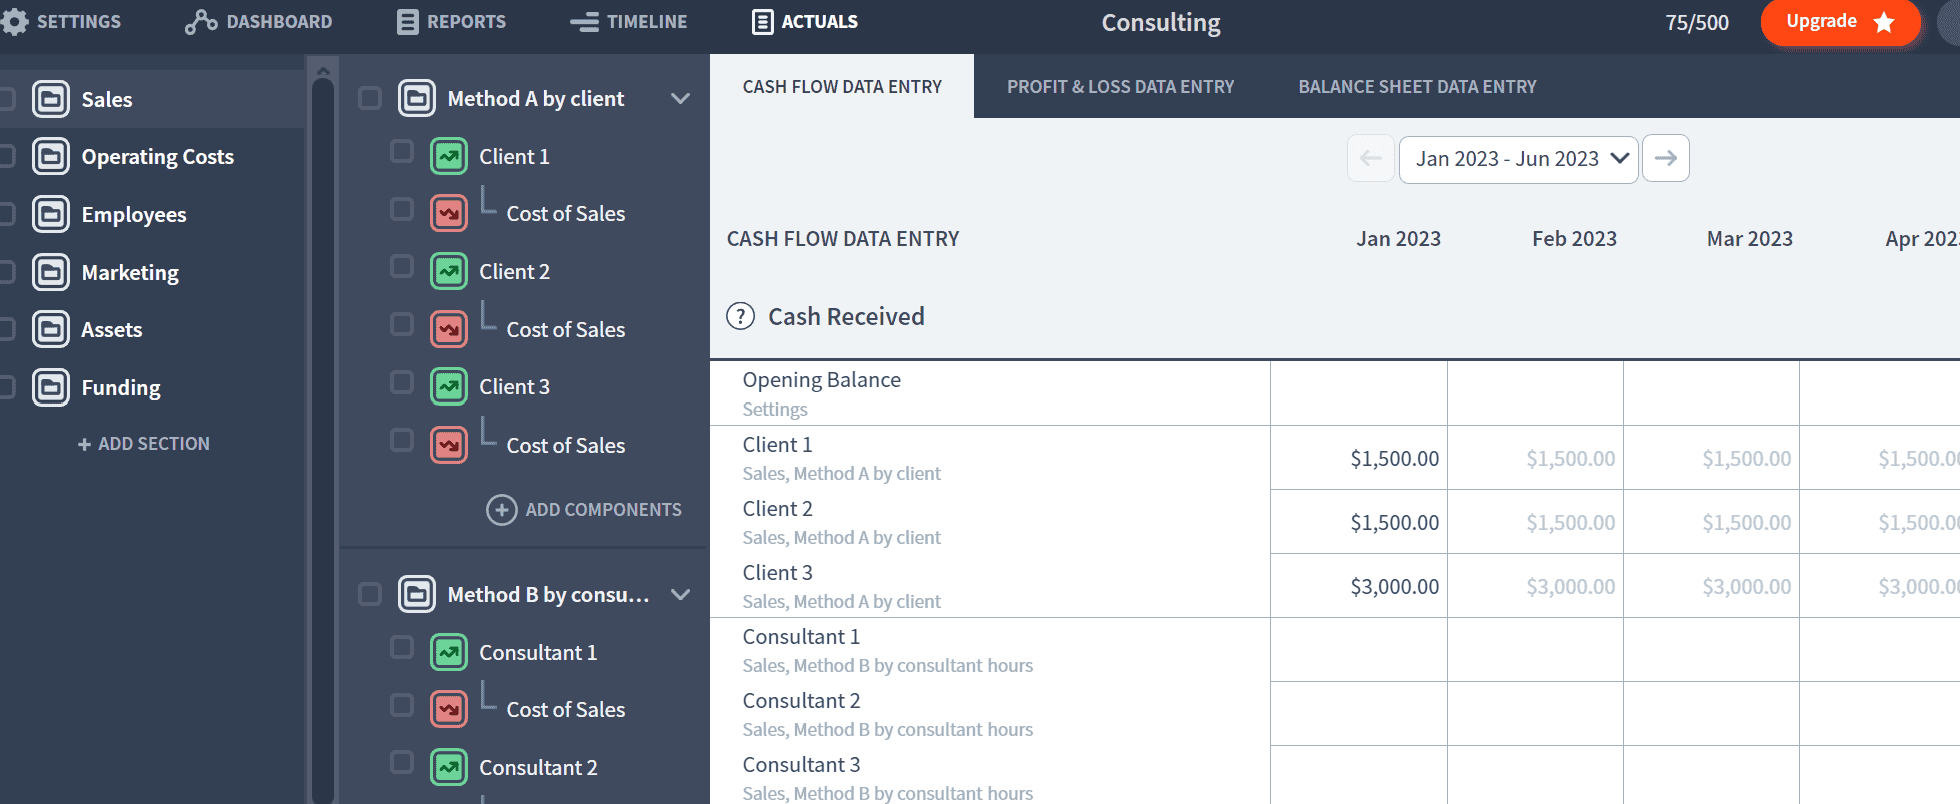Click the plus circle icon for Add Components
This screenshot has width=1960, height=804.
[x=501, y=510]
